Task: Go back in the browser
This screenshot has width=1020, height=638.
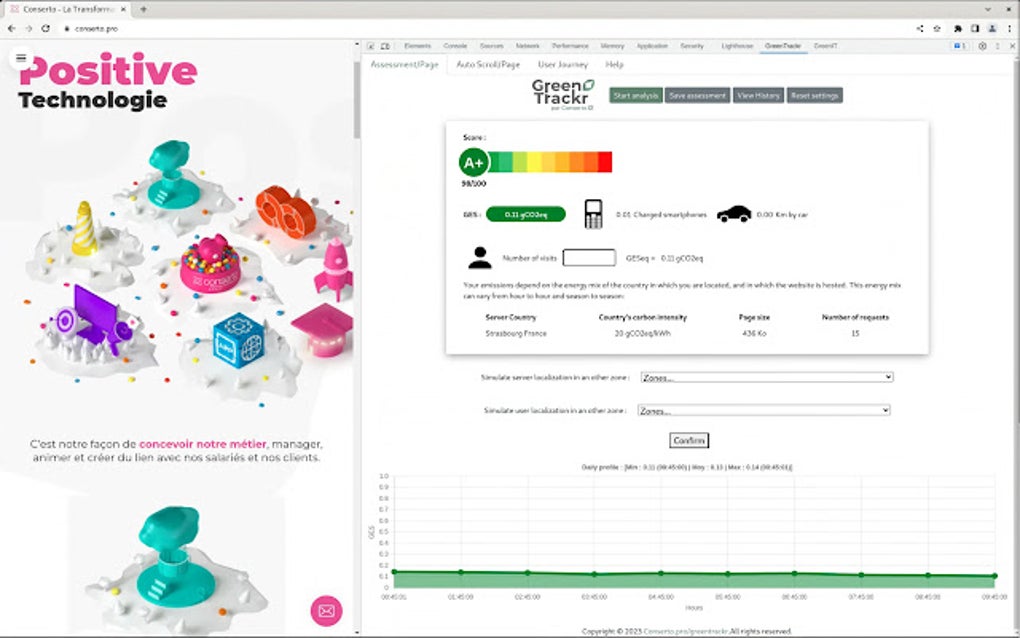Action: coord(12,29)
